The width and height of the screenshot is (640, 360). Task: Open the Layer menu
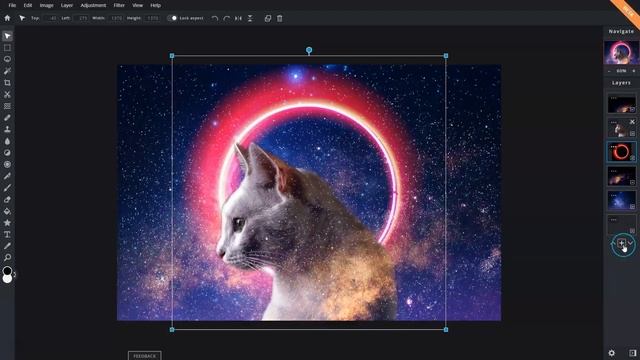coord(67,5)
